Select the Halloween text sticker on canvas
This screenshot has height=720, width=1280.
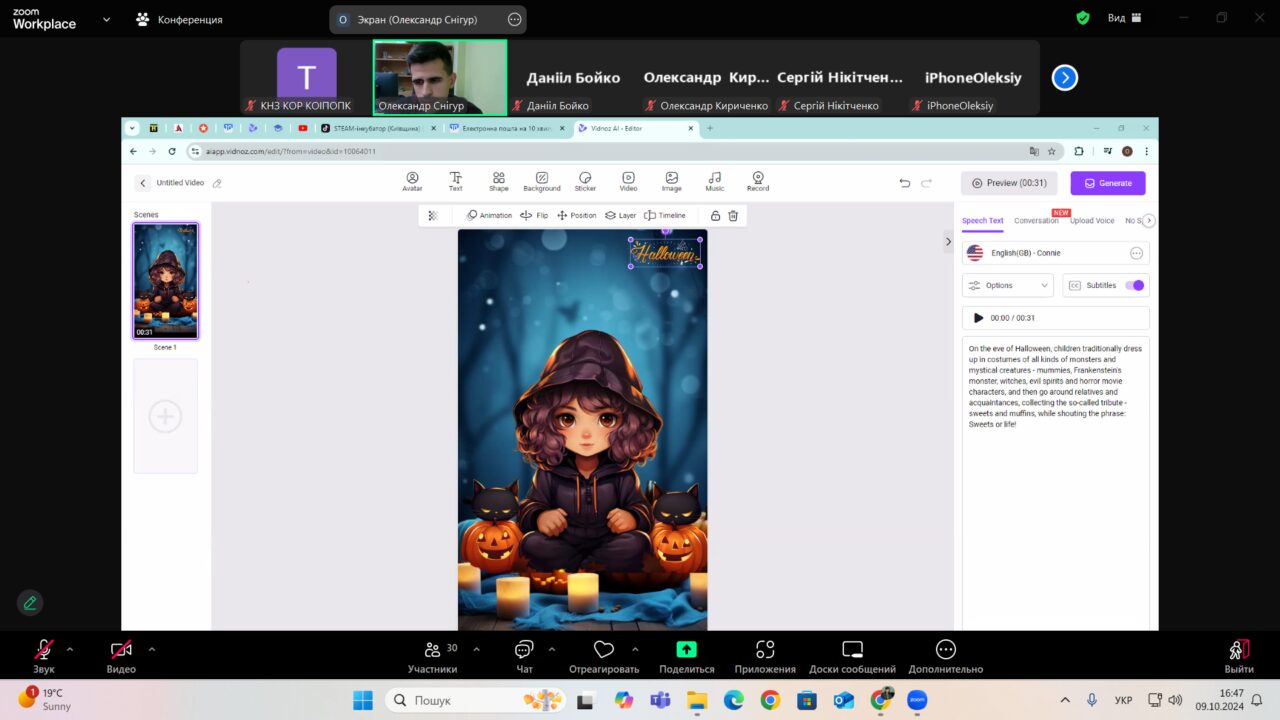[x=665, y=253]
